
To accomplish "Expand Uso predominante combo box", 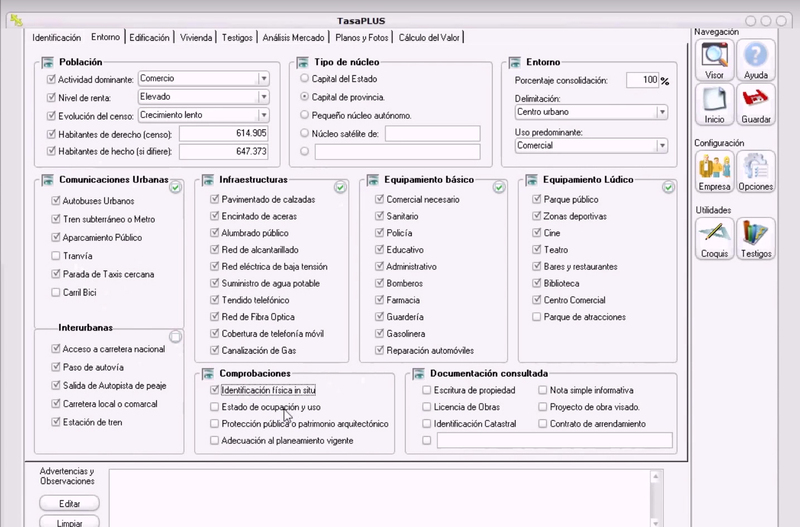I will 662,146.
